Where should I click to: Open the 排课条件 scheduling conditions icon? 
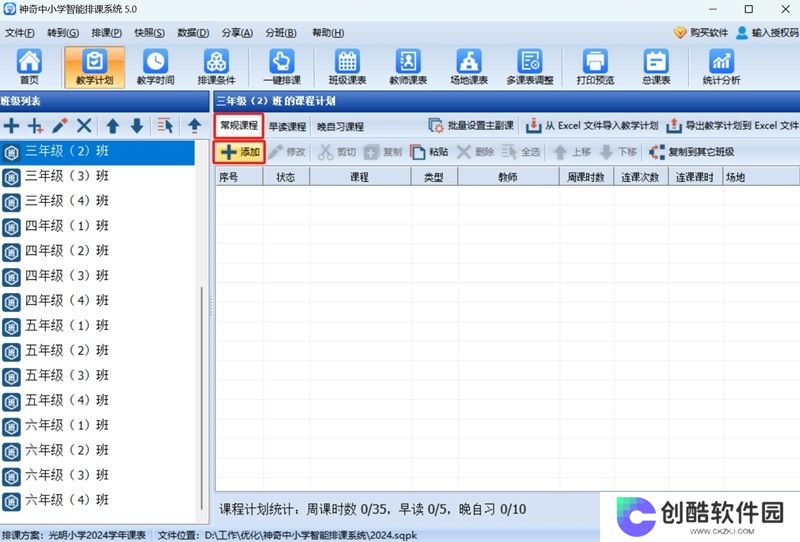(x=216, y=67)
